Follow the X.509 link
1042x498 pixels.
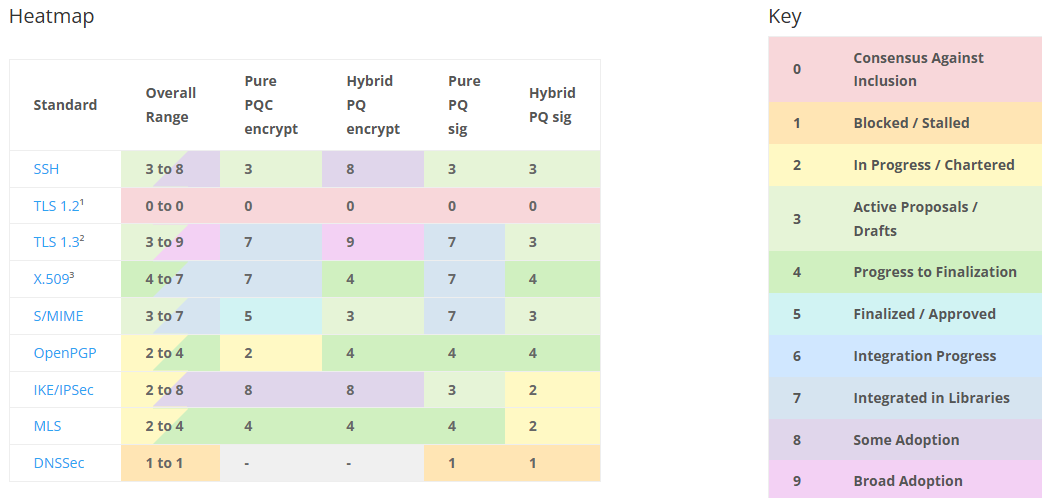click(x=52, y=279)
